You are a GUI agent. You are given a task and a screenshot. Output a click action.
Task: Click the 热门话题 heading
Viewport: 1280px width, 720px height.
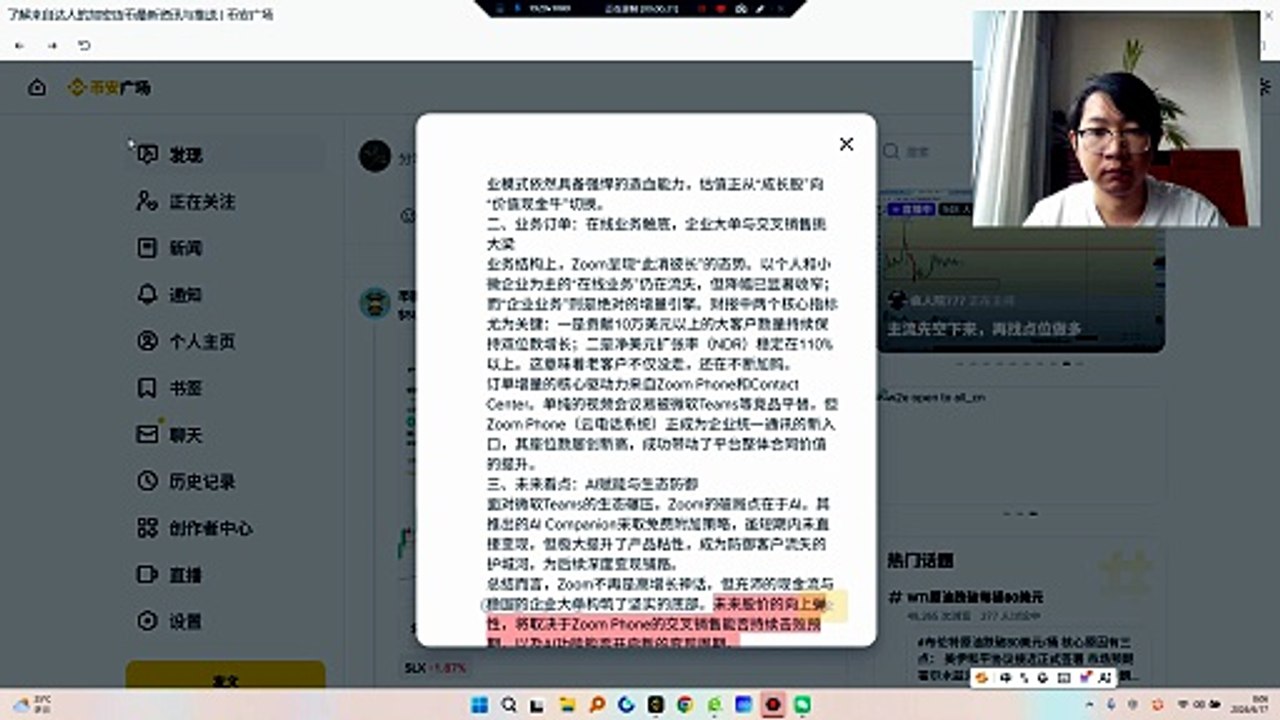coord(920,560)
